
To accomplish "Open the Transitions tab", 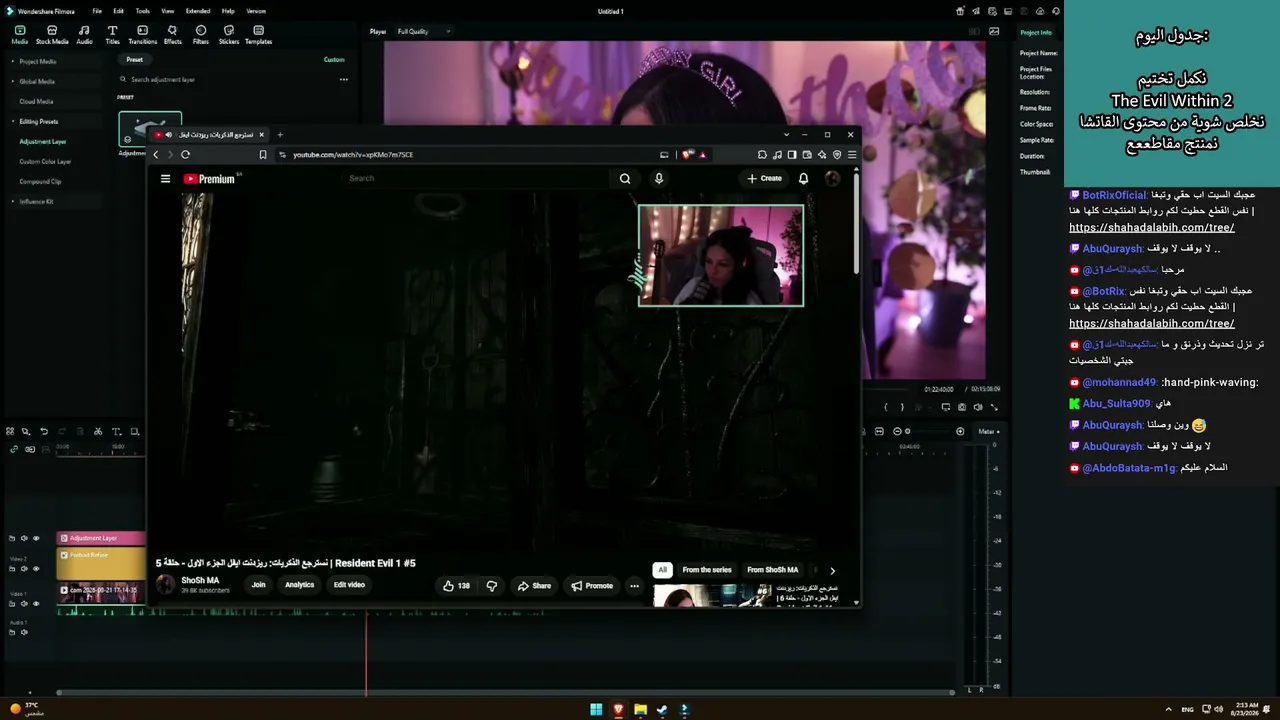I will [142, 35].
